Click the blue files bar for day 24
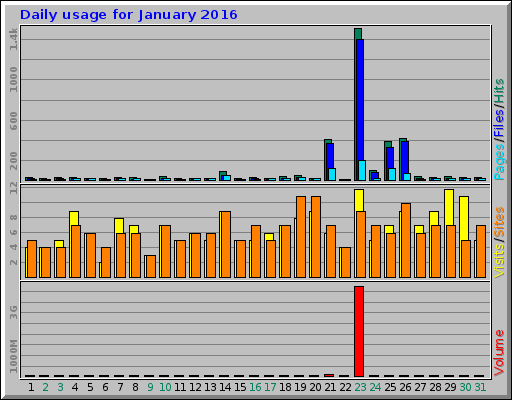This screenshot has width=512, height=400. click(375, 175)
